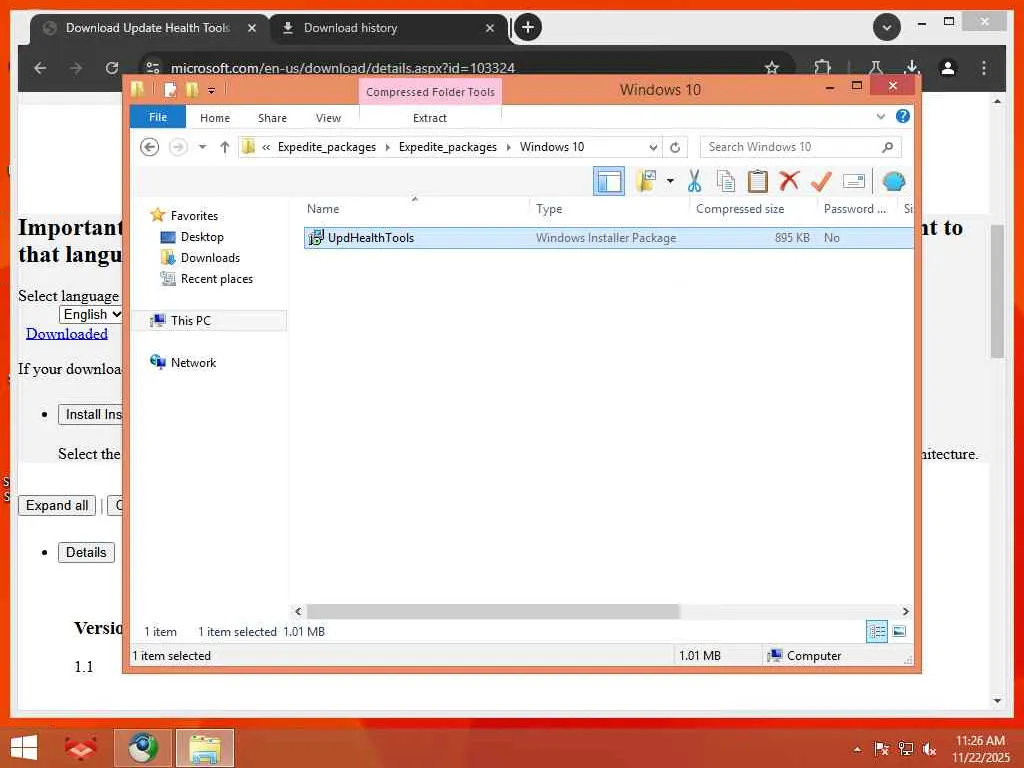Click quick access New folder icon in title bar
The image size is (1024, 768).
point(192,89)
